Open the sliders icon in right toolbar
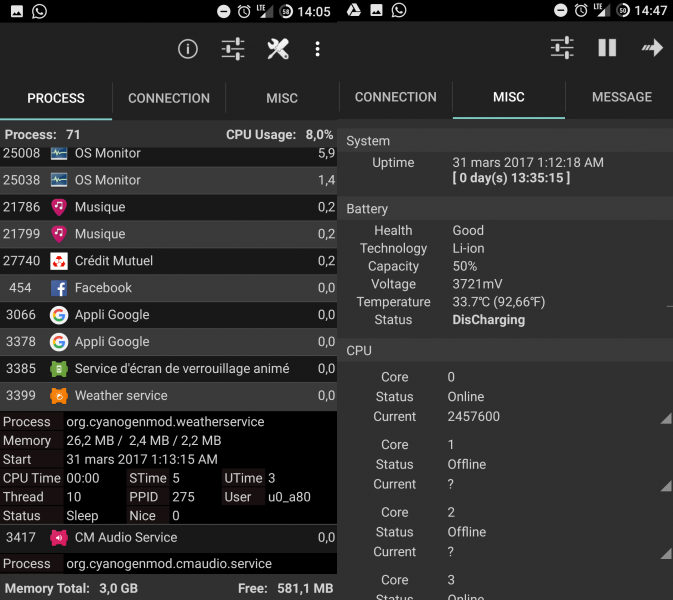673x600 pixels. (562, 48)
